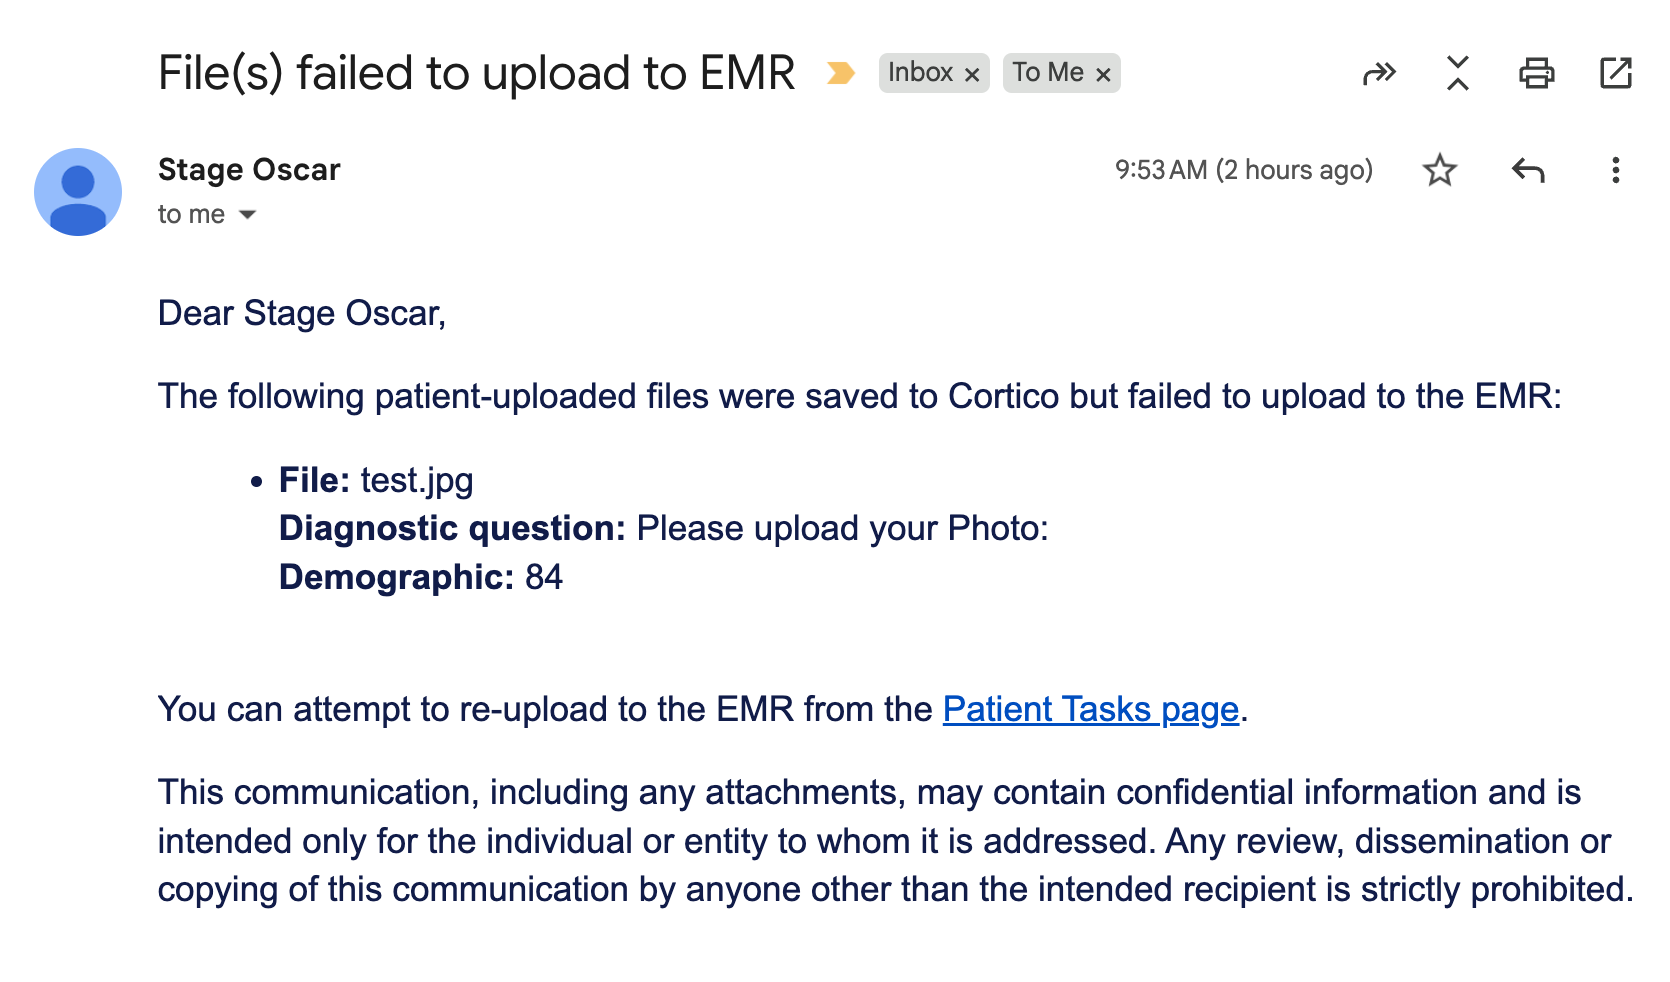
Task: Click the test.jpg file name text
Action: 417,480
